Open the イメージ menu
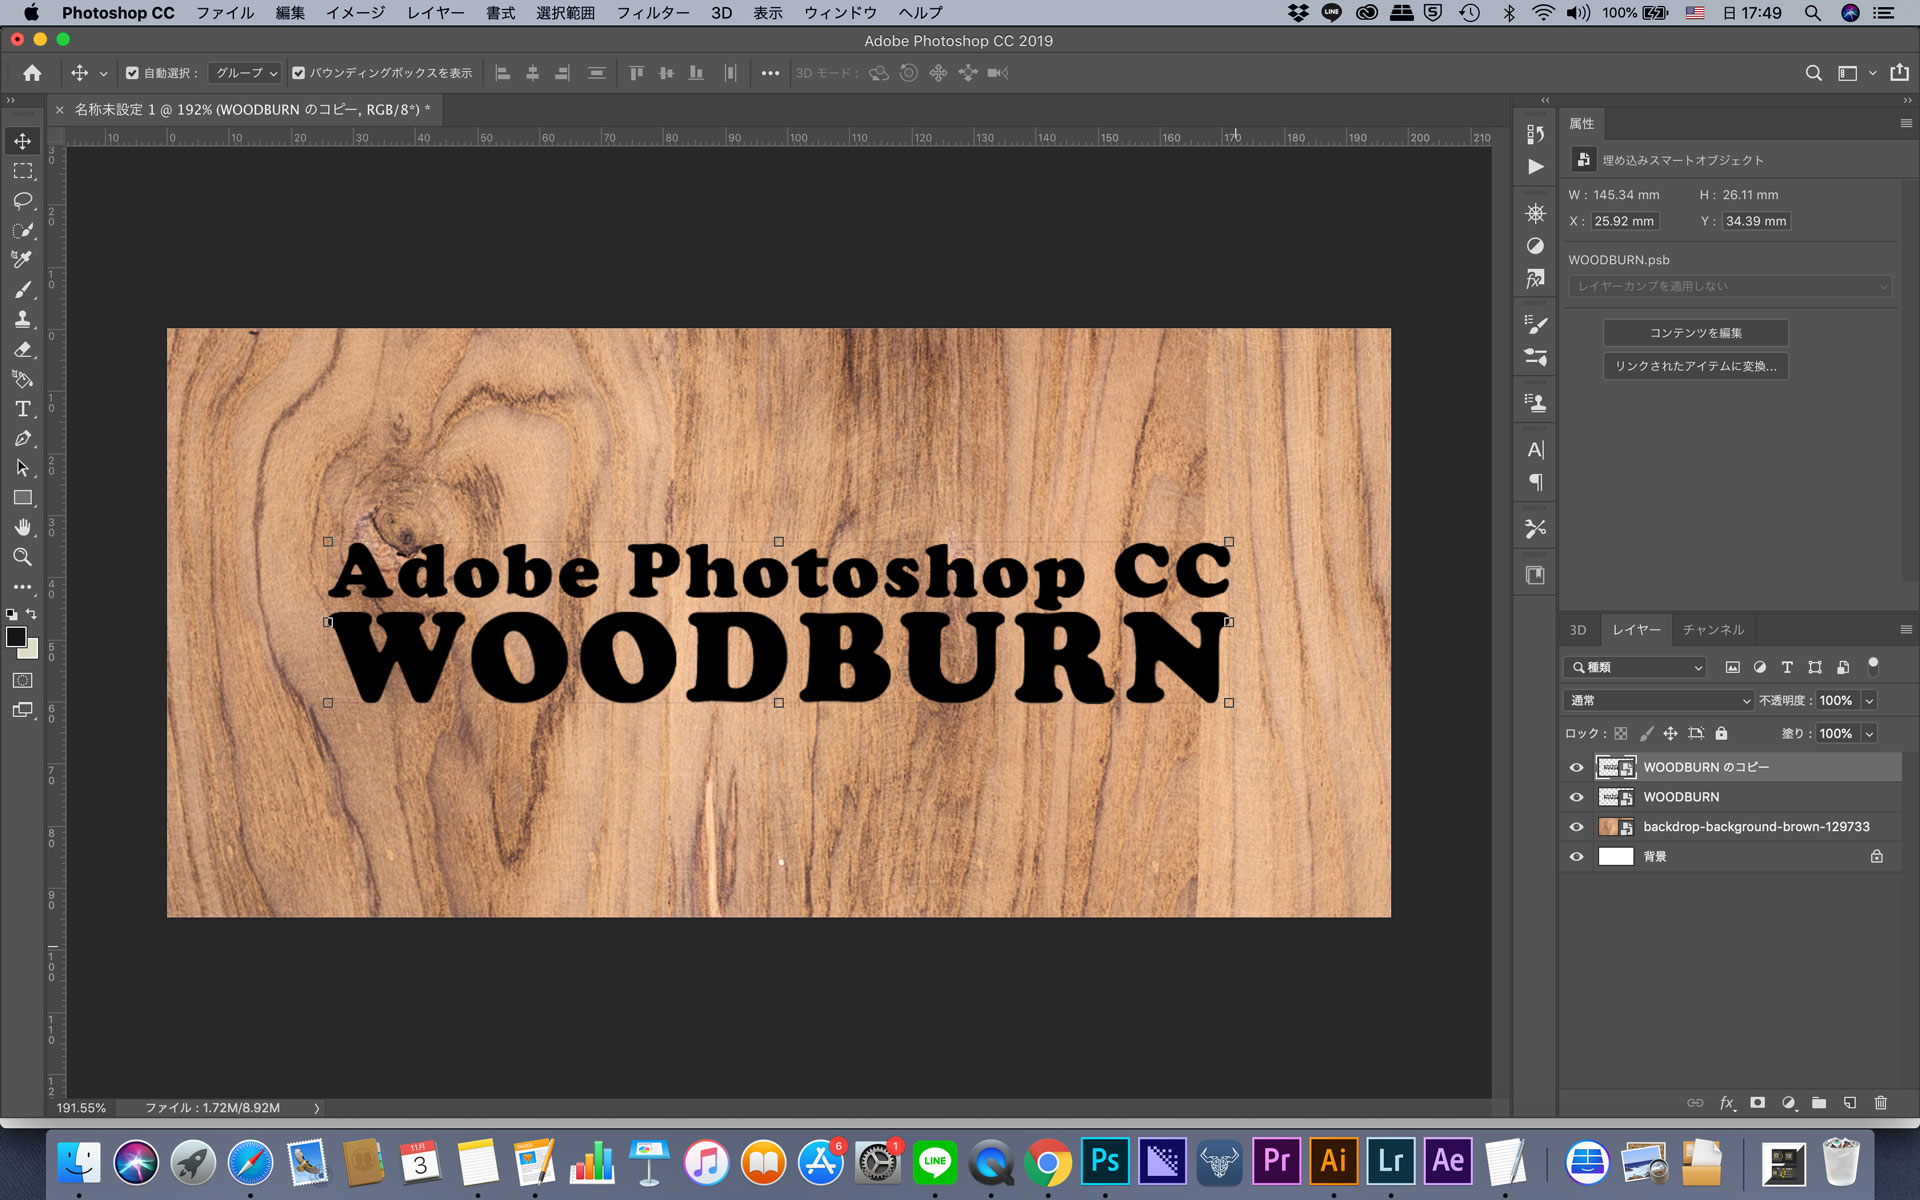The height and width of the screenshot is (1200, 1920). tap(355, 13)
